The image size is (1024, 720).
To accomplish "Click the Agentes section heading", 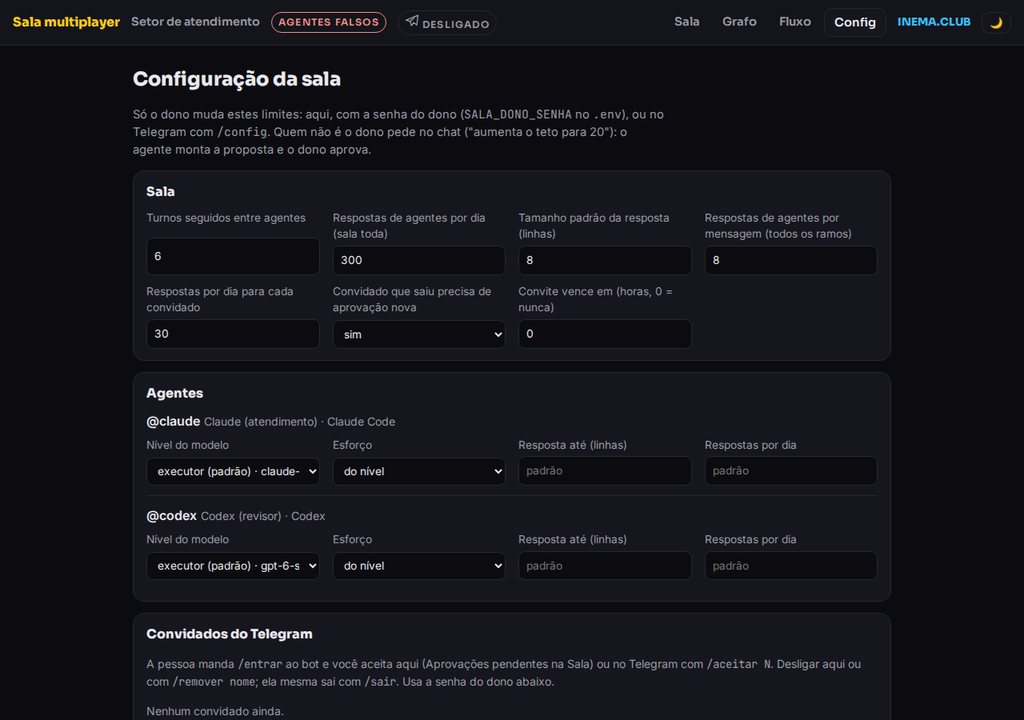I will 174,393.
